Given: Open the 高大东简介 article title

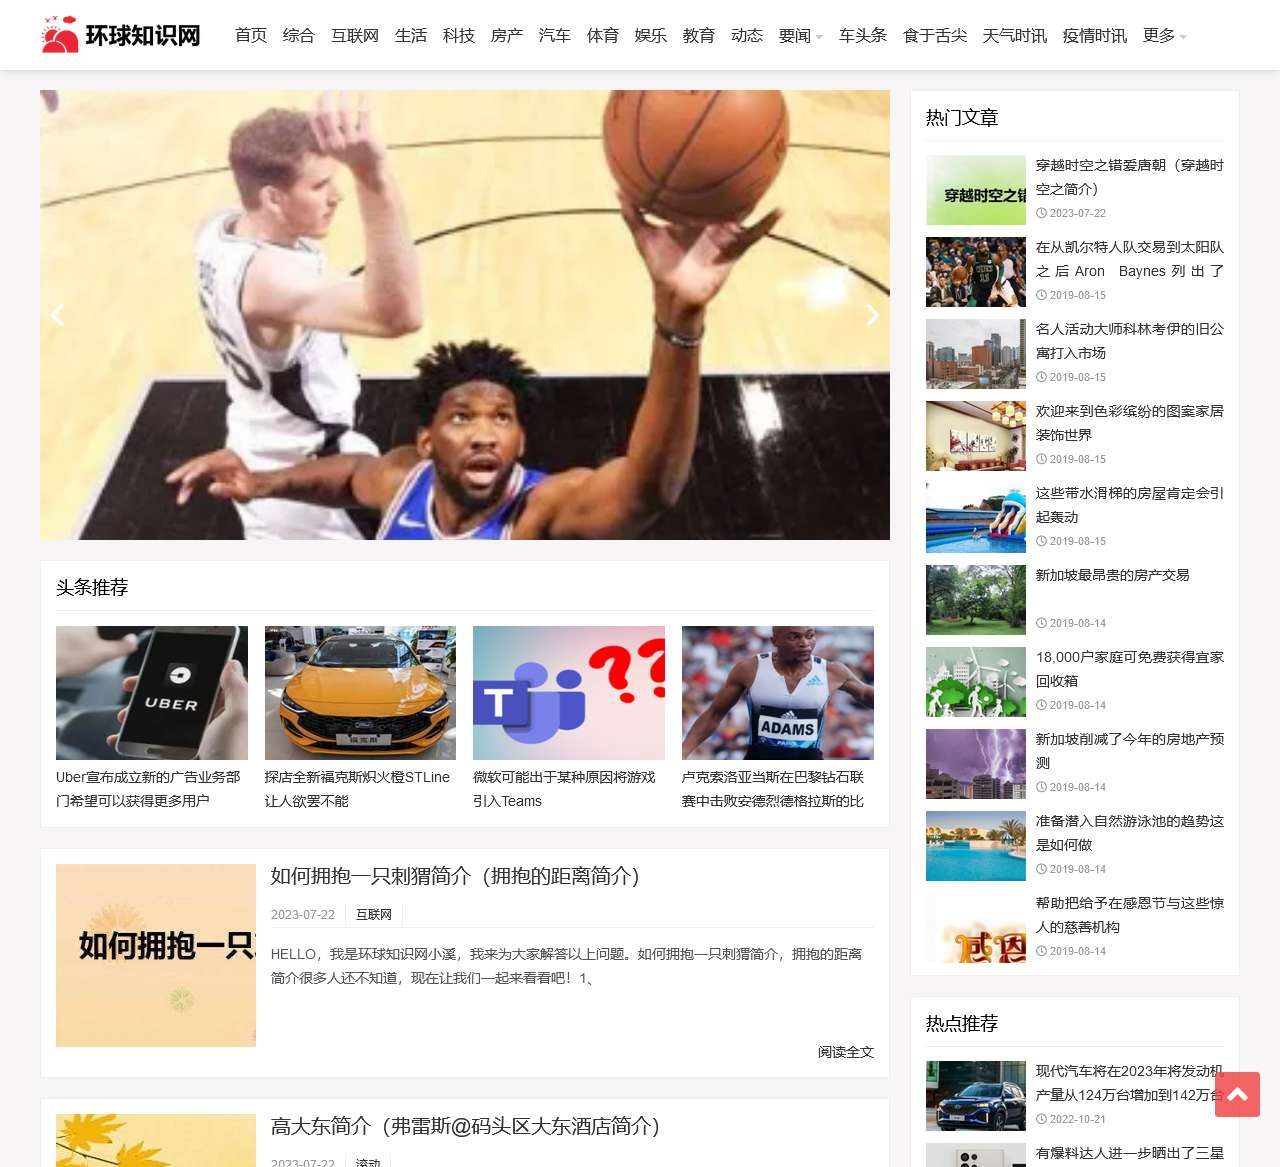Looking at the screenshot, I should tap(465, 1126).
